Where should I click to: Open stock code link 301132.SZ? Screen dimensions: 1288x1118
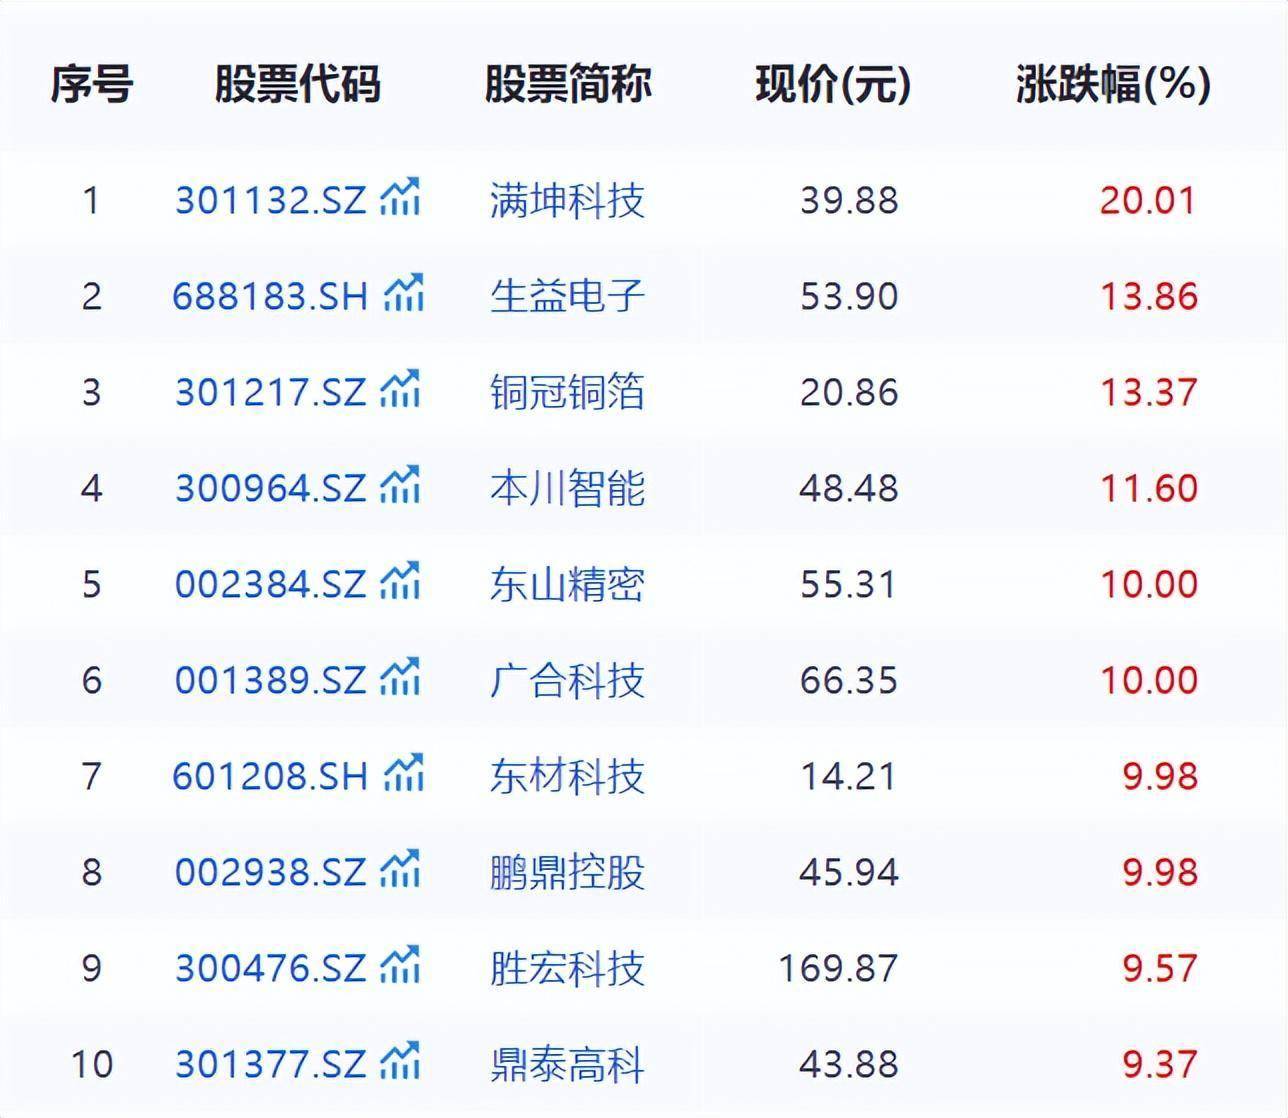(x=271, y=201)
